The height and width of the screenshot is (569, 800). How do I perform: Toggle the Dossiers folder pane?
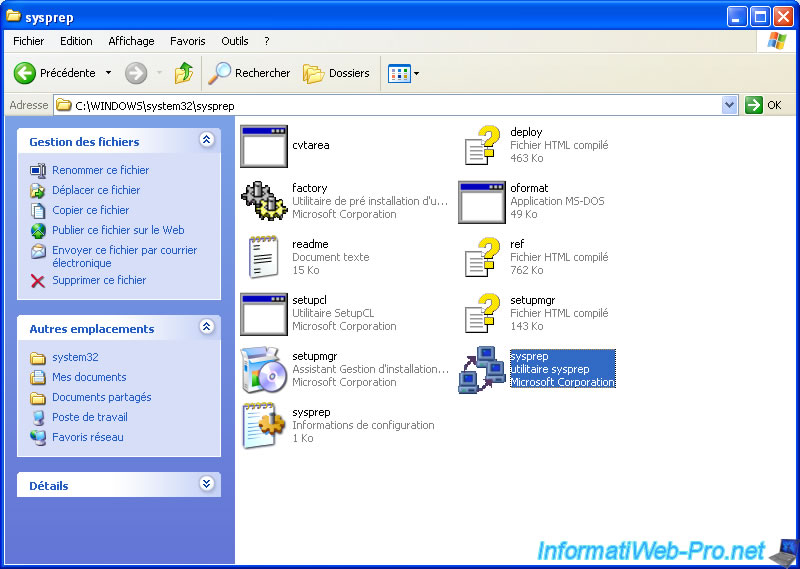(336, 73)
